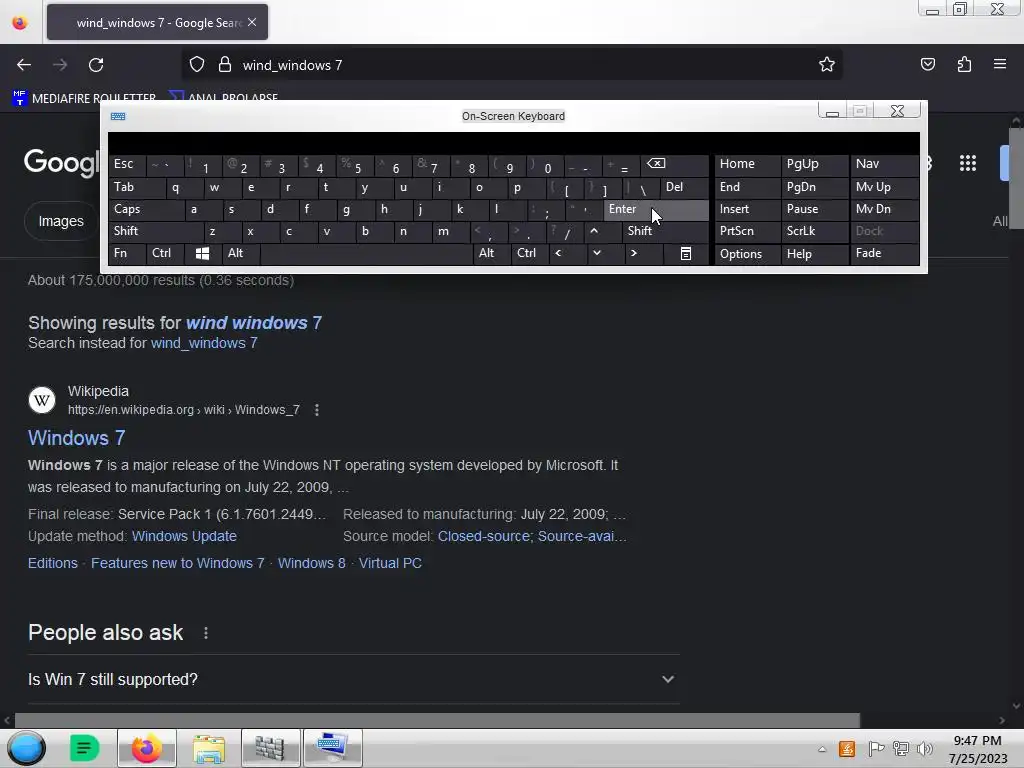Close the wind_windows 7 browser tab
Image resolution: width=1024 pixels, height=768 pixels.
tap(252, 22)
